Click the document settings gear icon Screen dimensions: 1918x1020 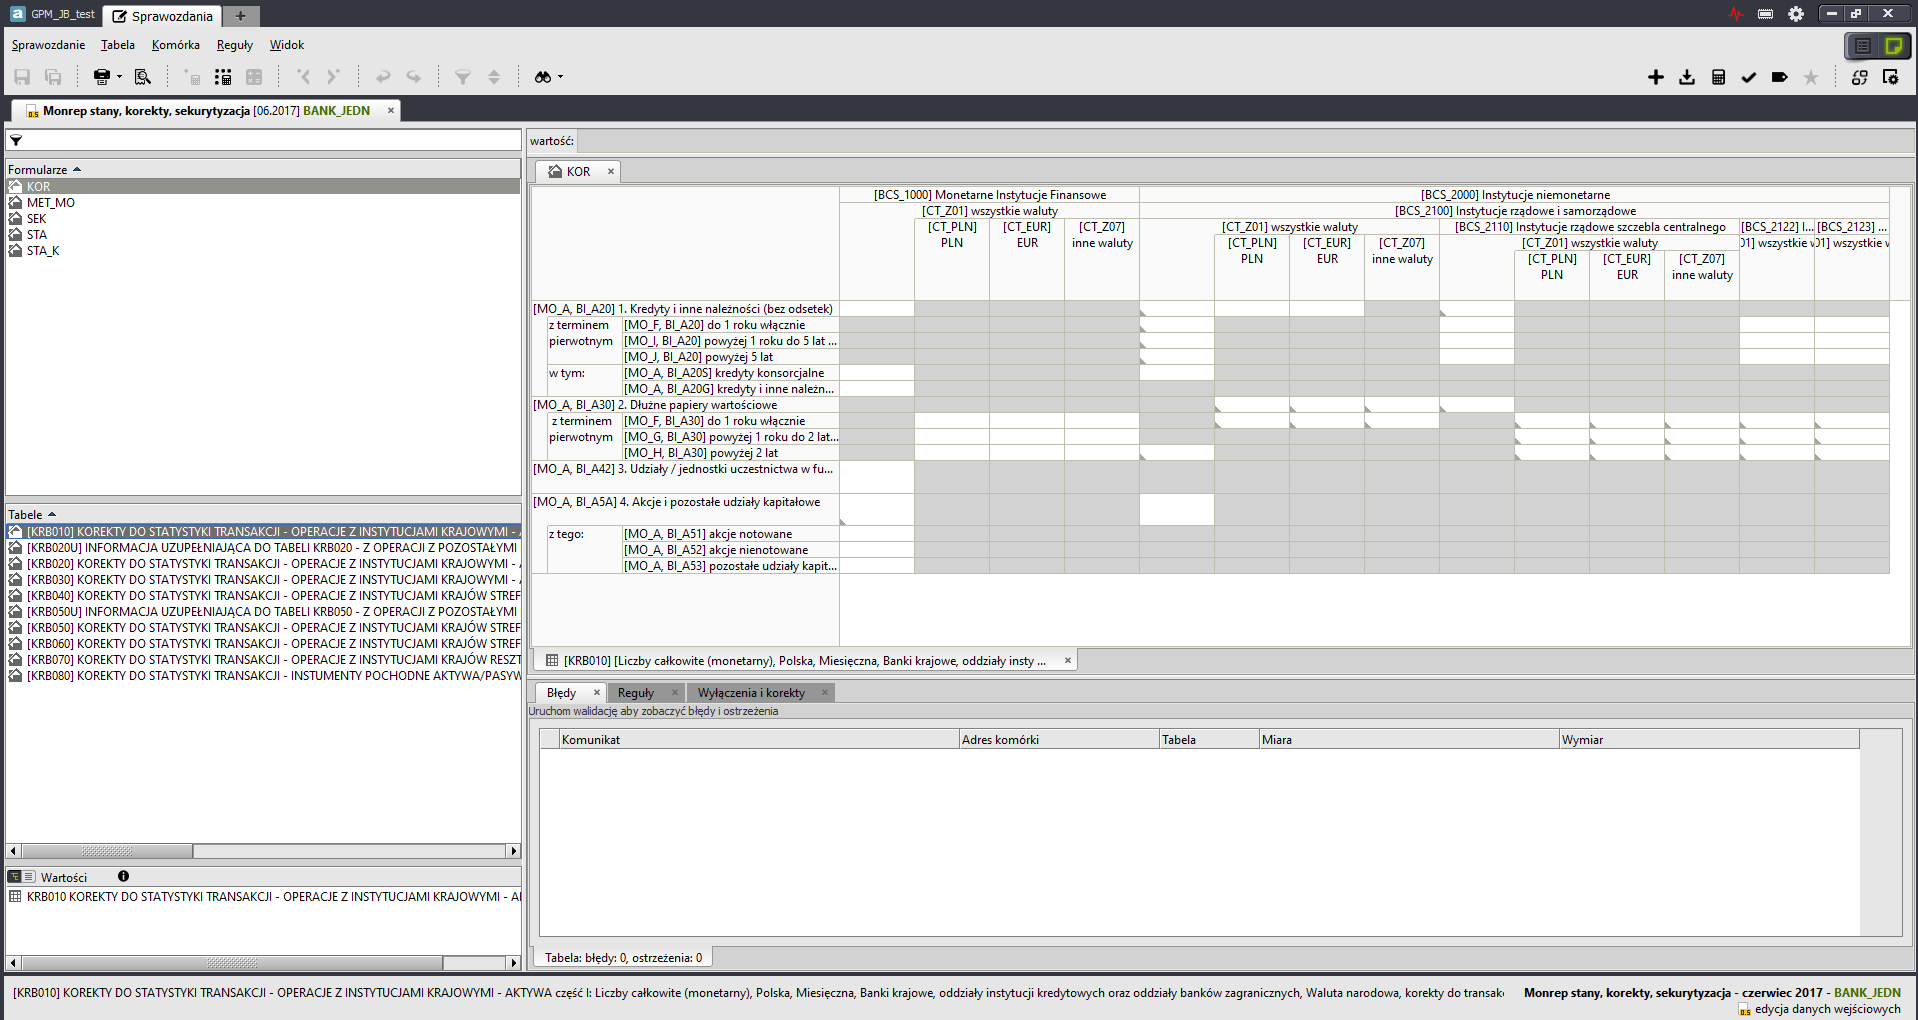click(1891, 77)
